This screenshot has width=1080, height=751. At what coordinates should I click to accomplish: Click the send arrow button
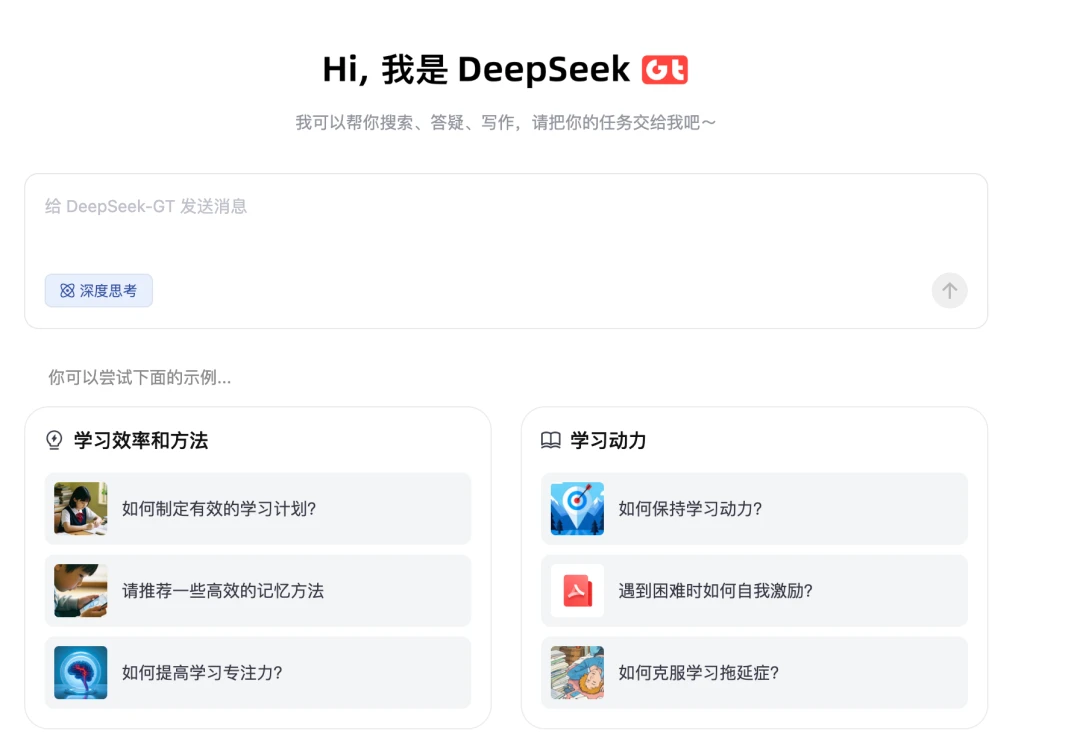(x=949, y=291)
